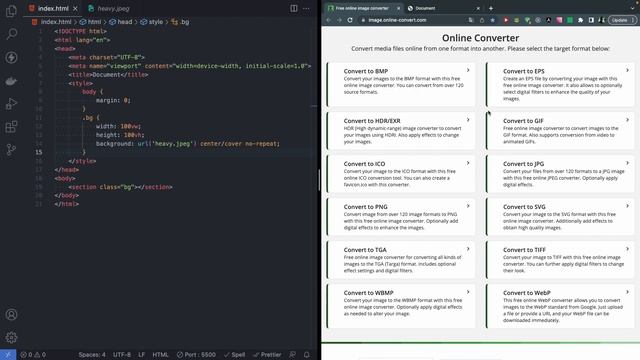Open the Explorer view in VS Code

(11, 11)
